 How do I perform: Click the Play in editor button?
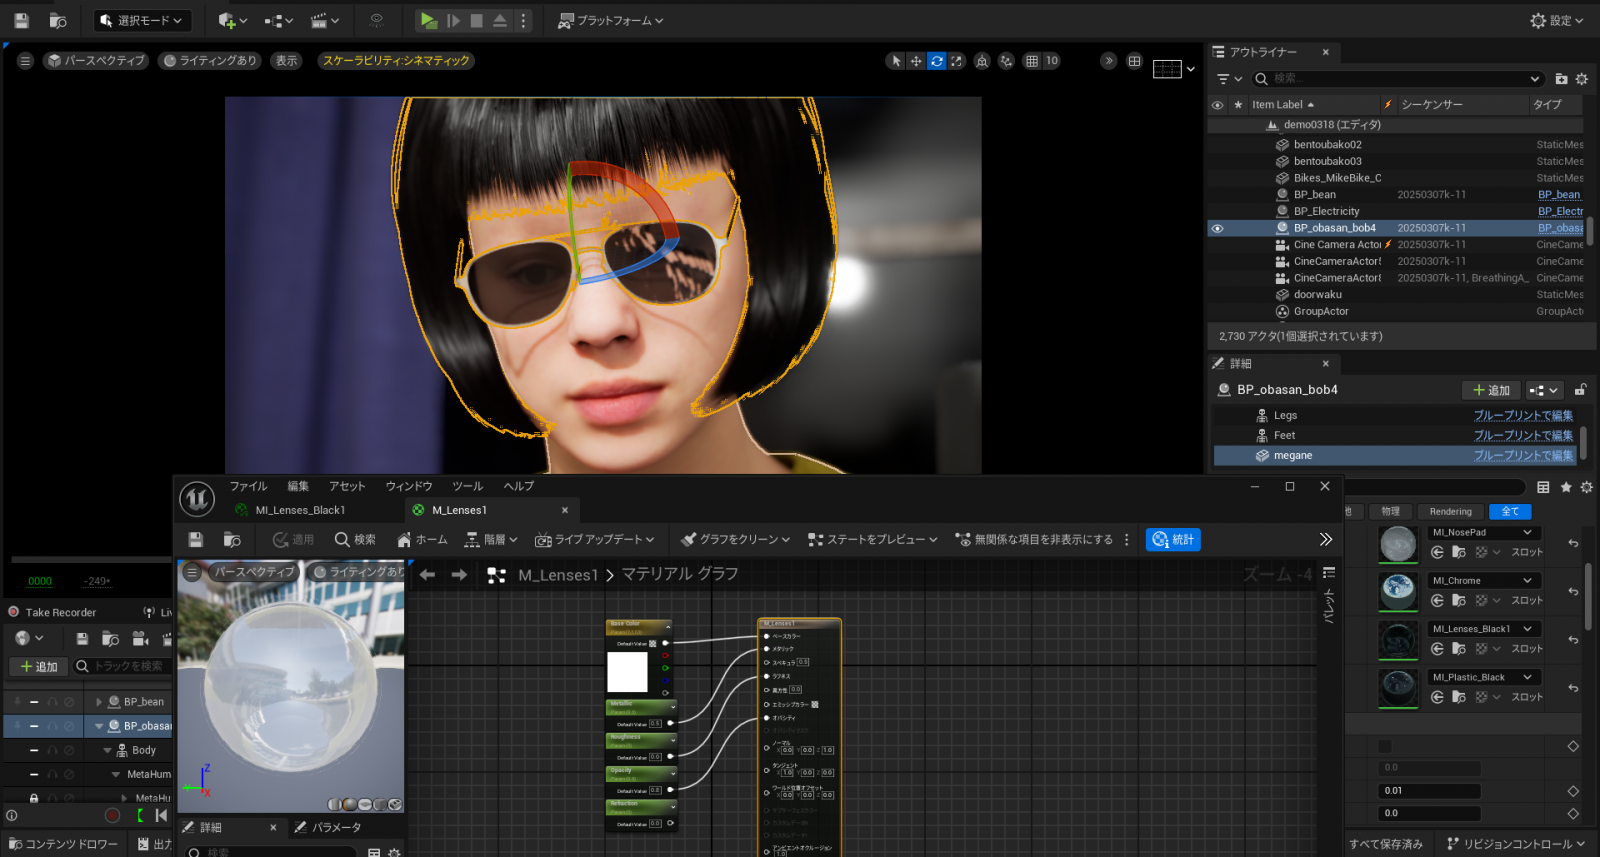(x=428, y=20)
